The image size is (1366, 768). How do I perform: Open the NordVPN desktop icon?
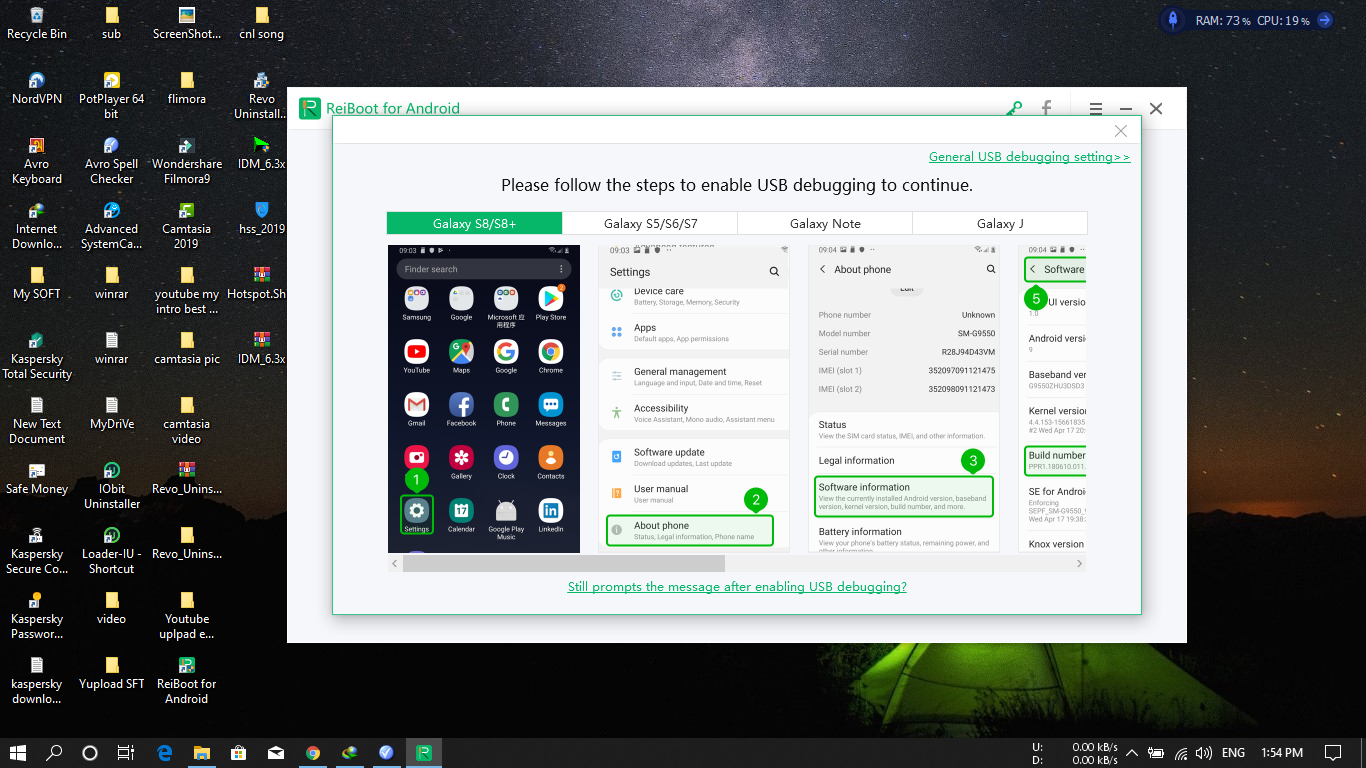tap(37, 88)
